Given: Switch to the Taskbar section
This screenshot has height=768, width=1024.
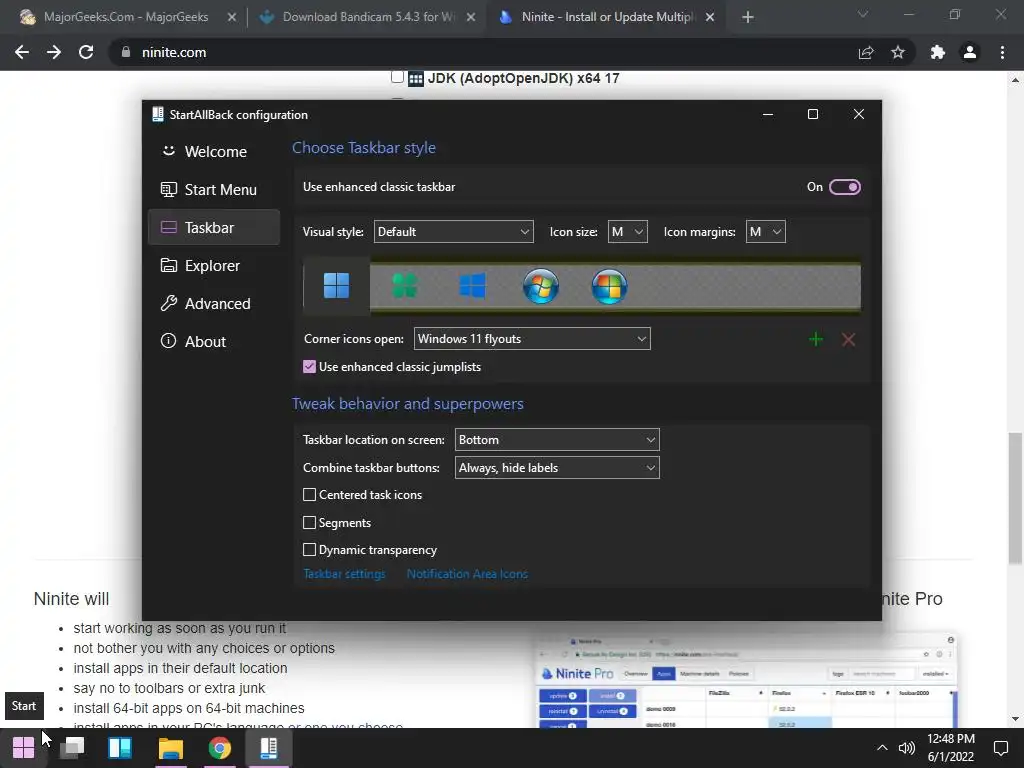Looking at the screenshot, I should (x=214, y=227).
